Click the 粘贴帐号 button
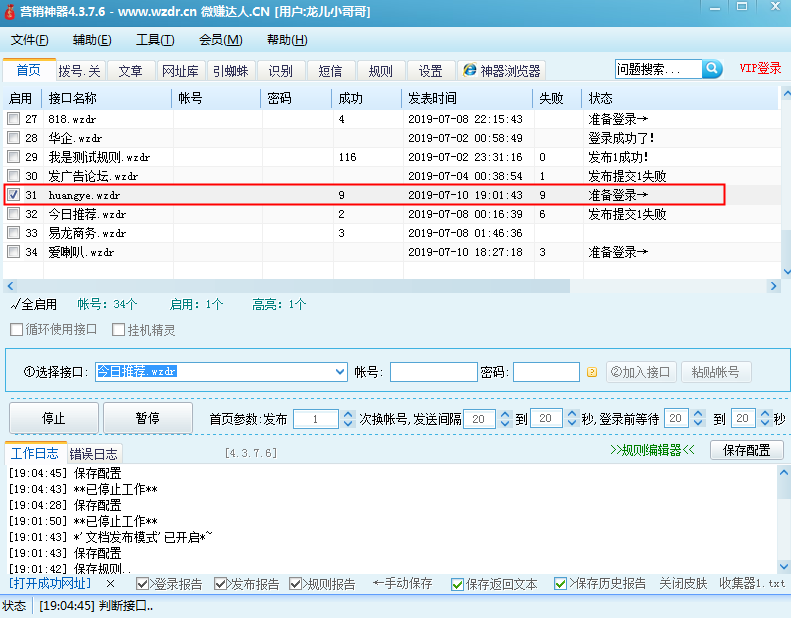This screenshot has height=618, width=791. click(716, 372)
